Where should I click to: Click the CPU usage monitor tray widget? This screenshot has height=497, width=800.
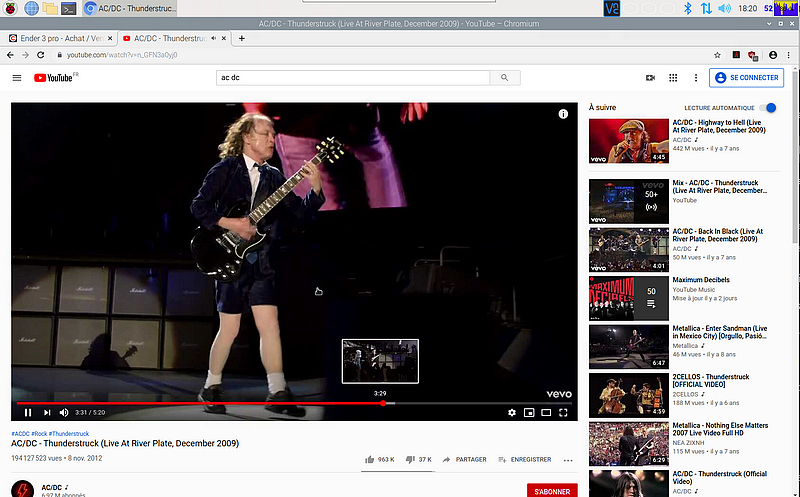[x=786, y=8]
